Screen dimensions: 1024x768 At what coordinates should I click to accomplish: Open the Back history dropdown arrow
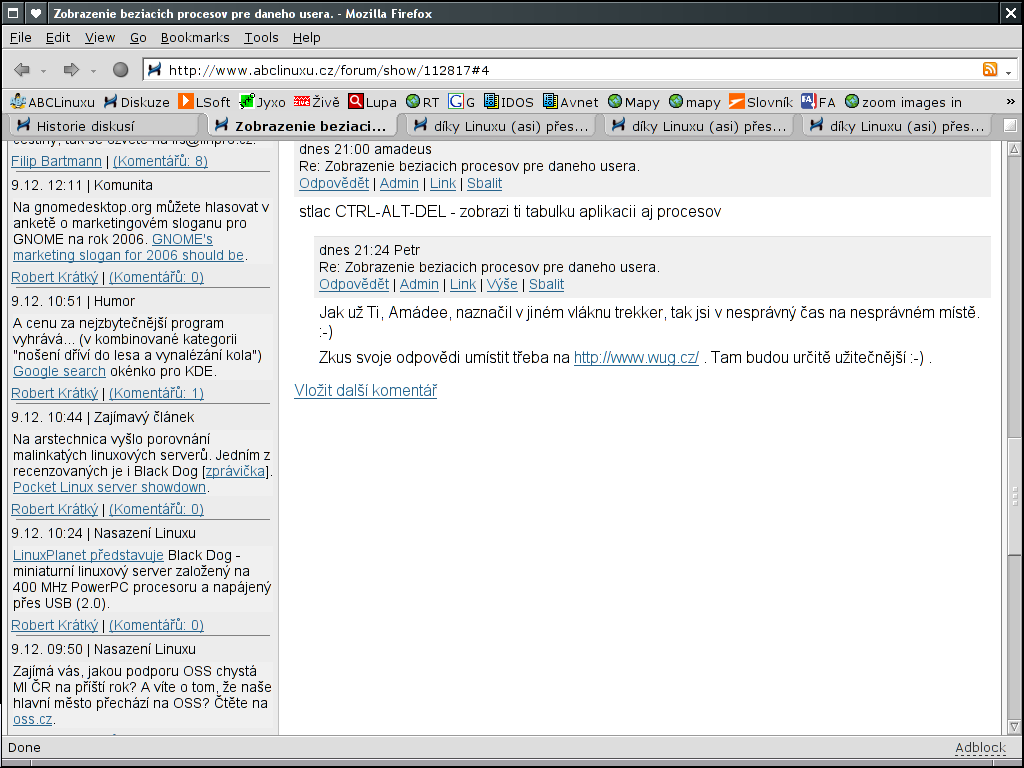44,71
